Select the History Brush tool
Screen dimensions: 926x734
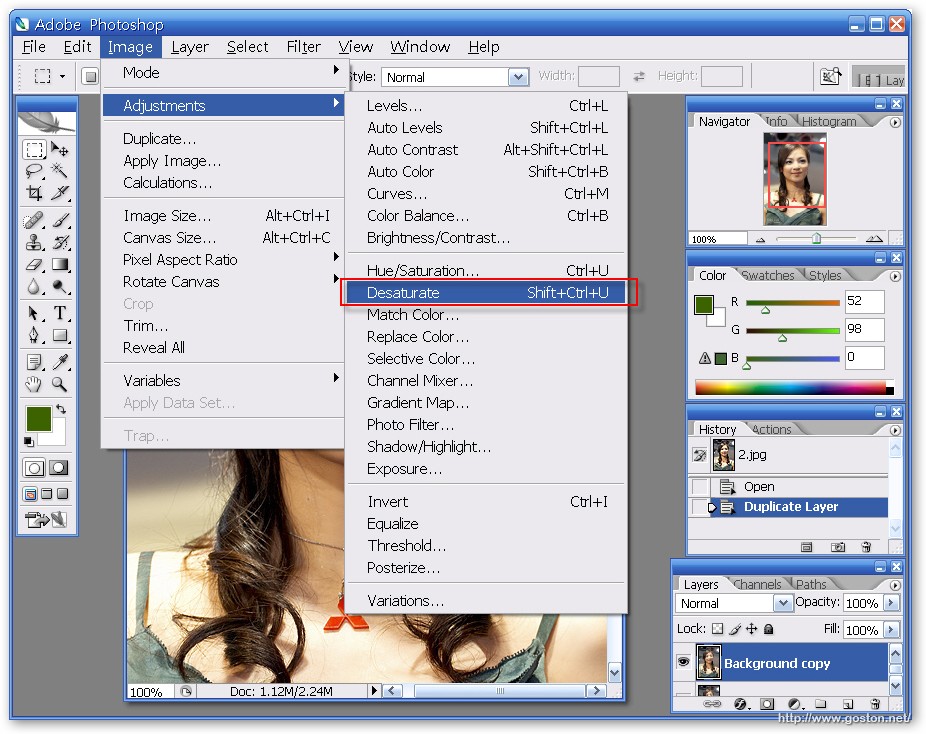[x=60, y=243]
